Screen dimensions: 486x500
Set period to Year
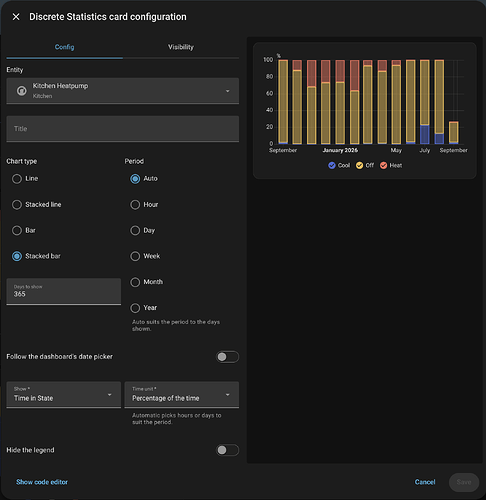tap(135, 308)
